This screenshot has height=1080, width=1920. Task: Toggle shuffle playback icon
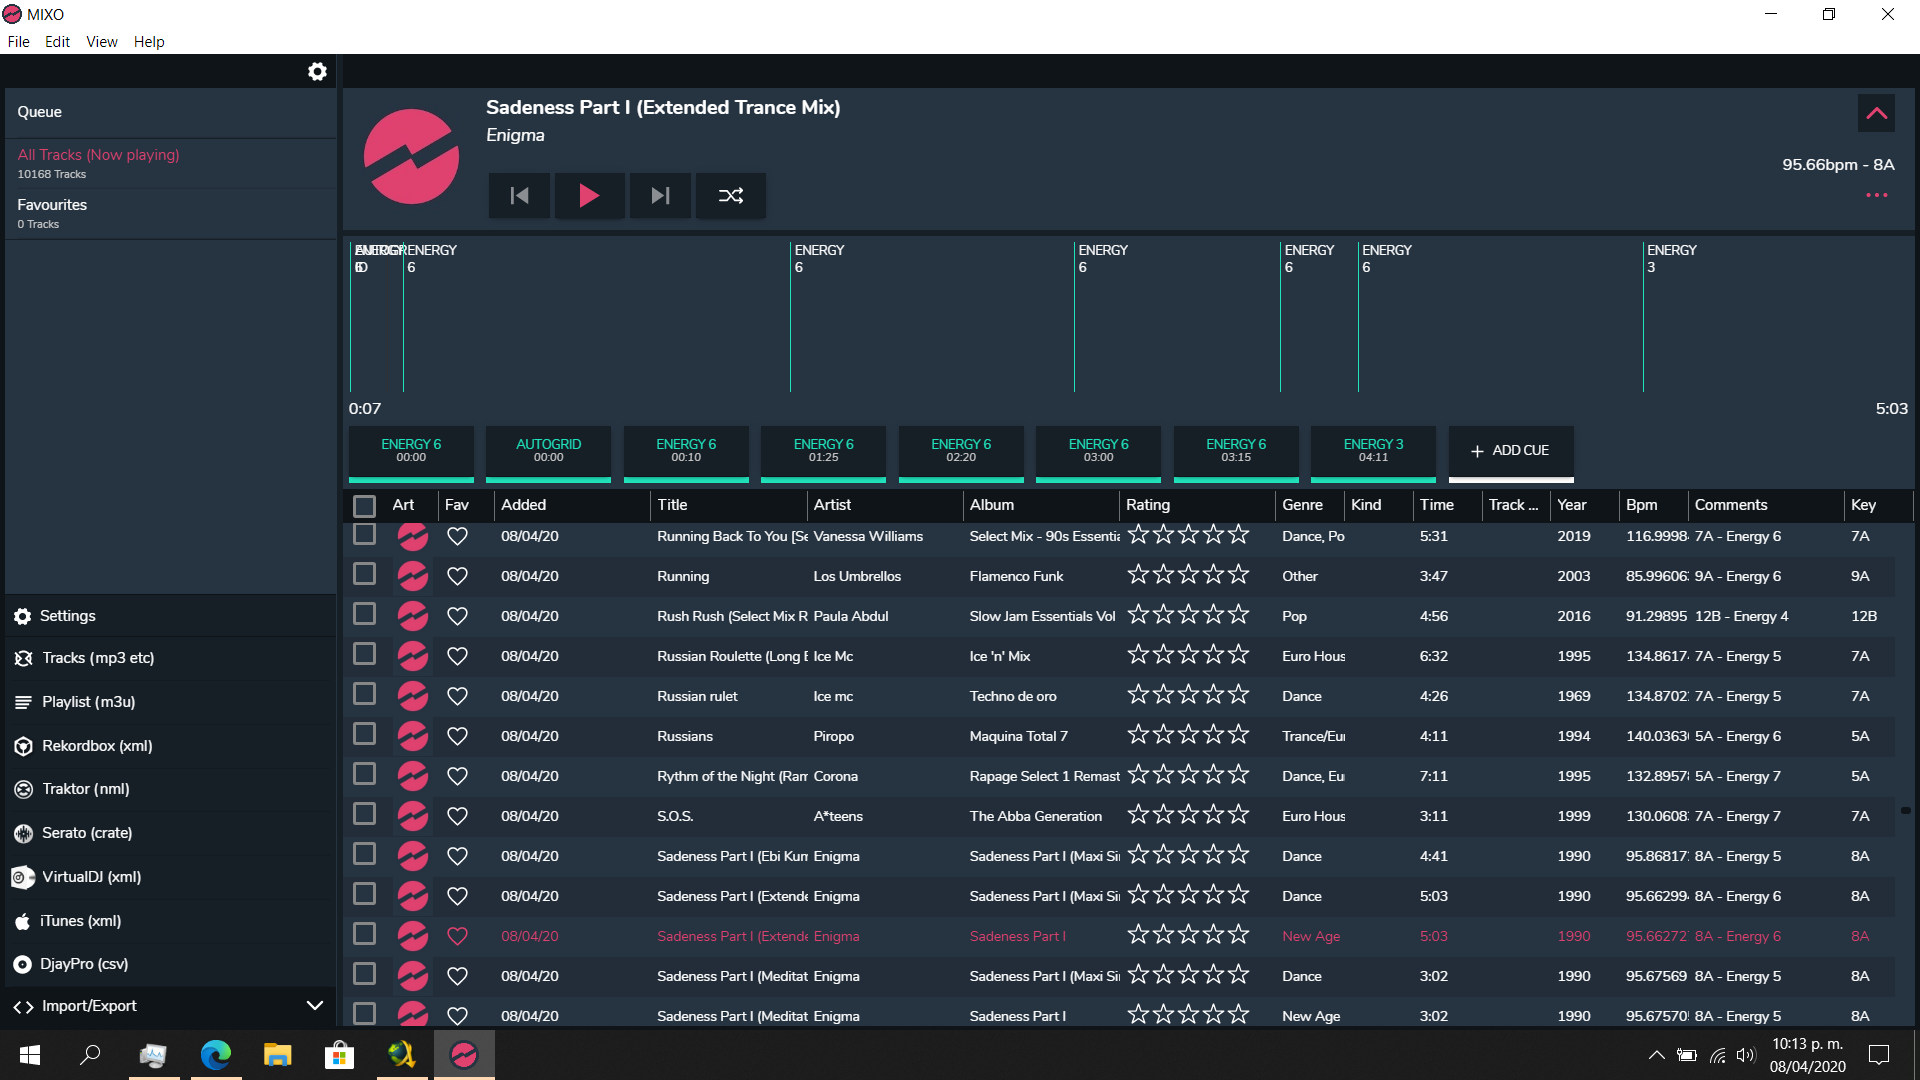(x=731, y=196)
